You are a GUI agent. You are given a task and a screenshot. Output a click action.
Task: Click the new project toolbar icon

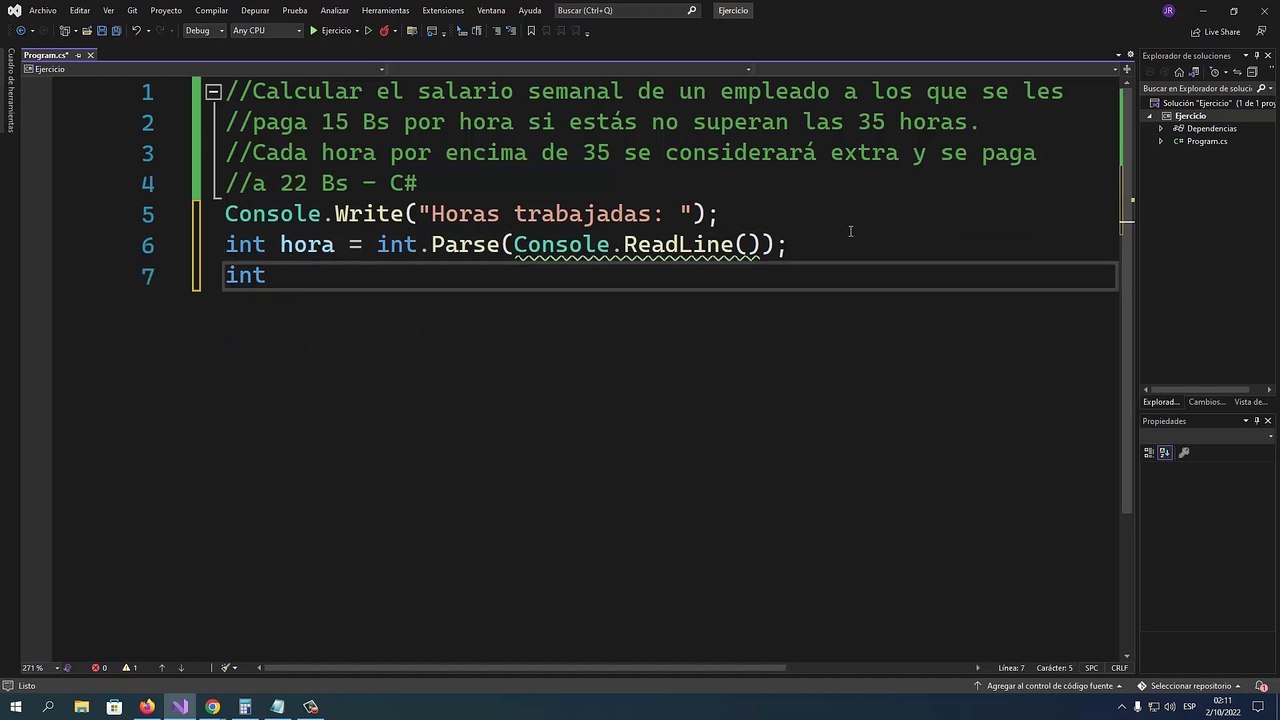click(66, 31)
